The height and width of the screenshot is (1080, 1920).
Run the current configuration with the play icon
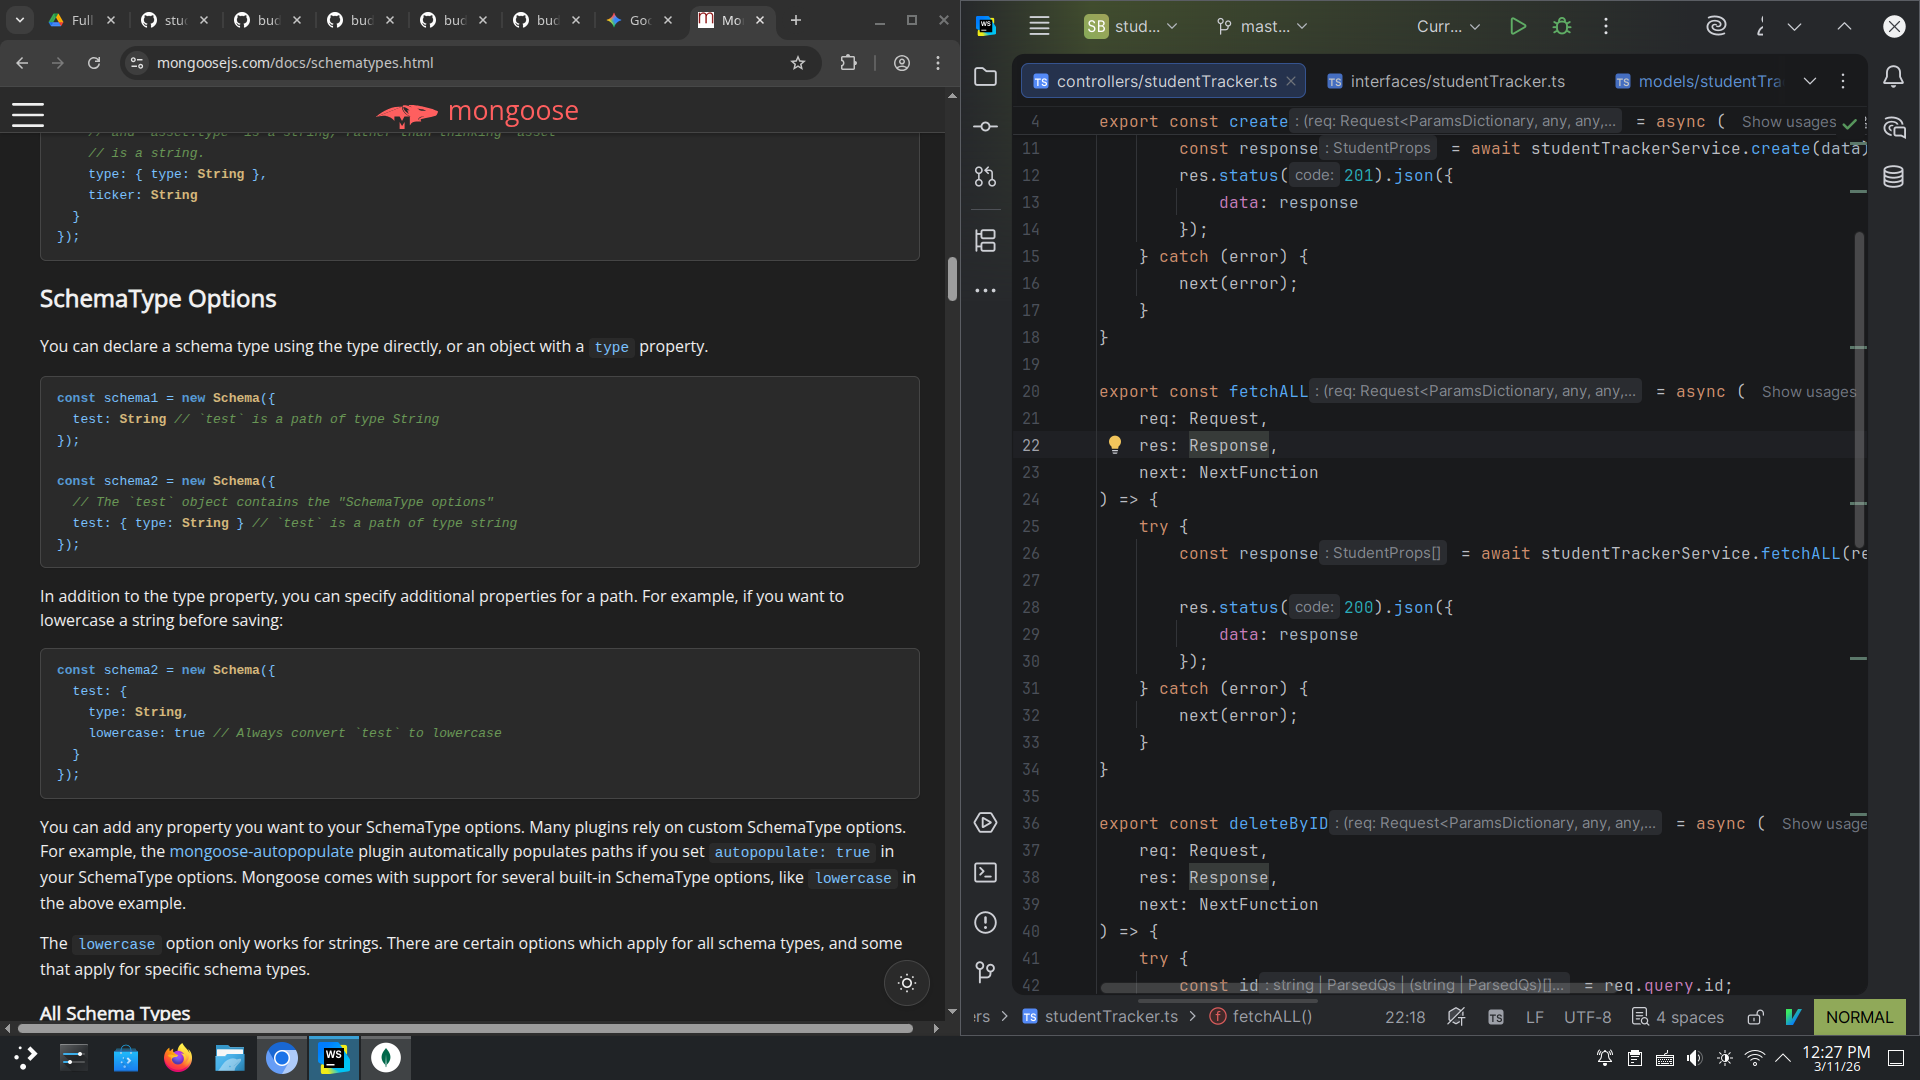point(1517,27)
